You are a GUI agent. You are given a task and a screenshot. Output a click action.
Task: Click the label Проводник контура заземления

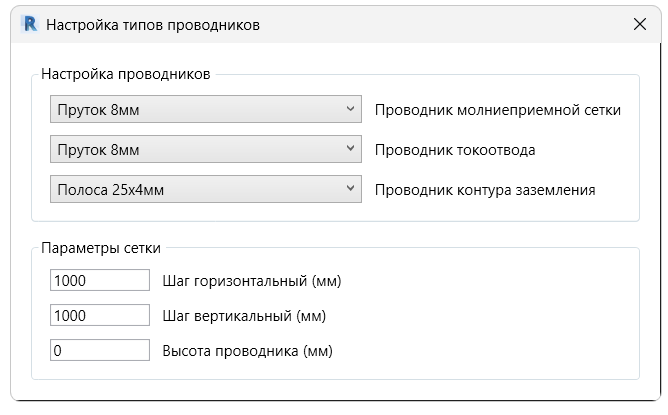coord(485,190)
